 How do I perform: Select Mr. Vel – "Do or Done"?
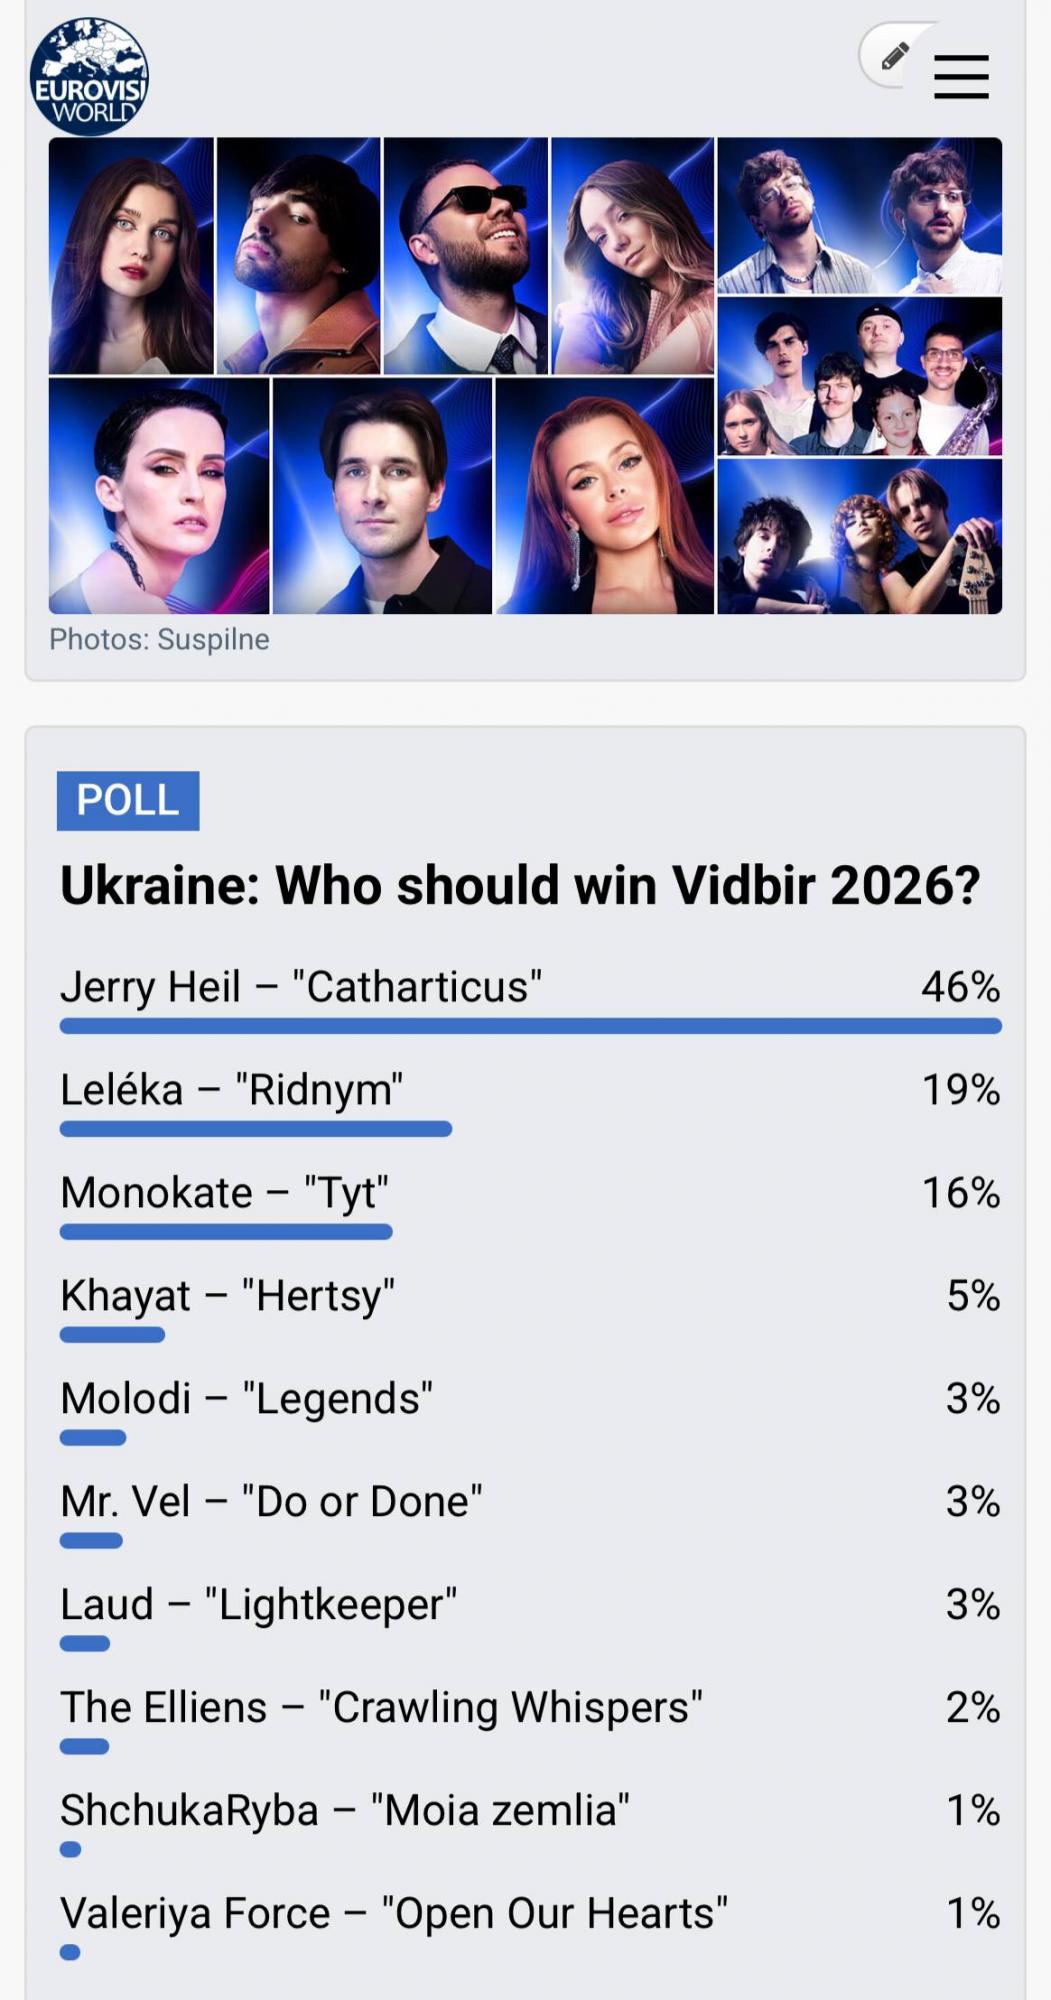pos(271,1500)
